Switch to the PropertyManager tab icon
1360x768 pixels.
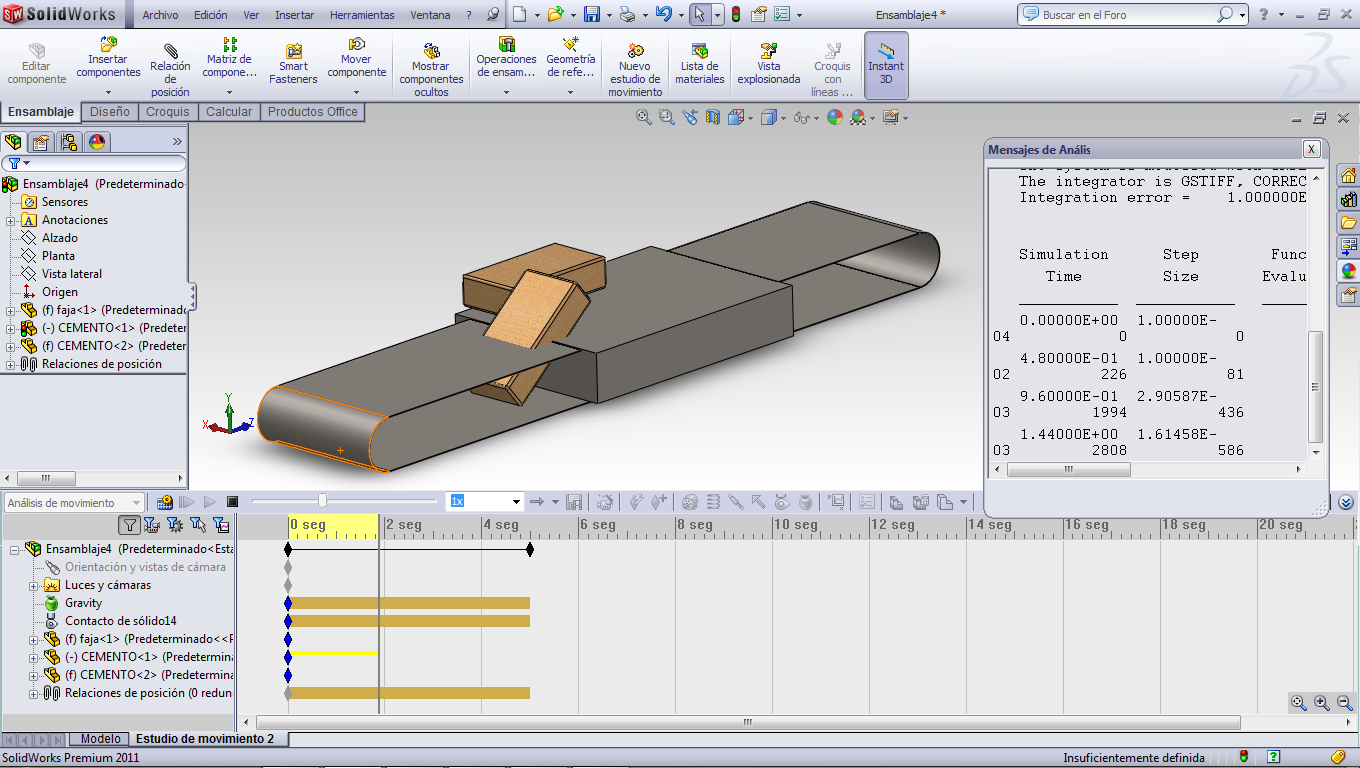click(41, 142)
